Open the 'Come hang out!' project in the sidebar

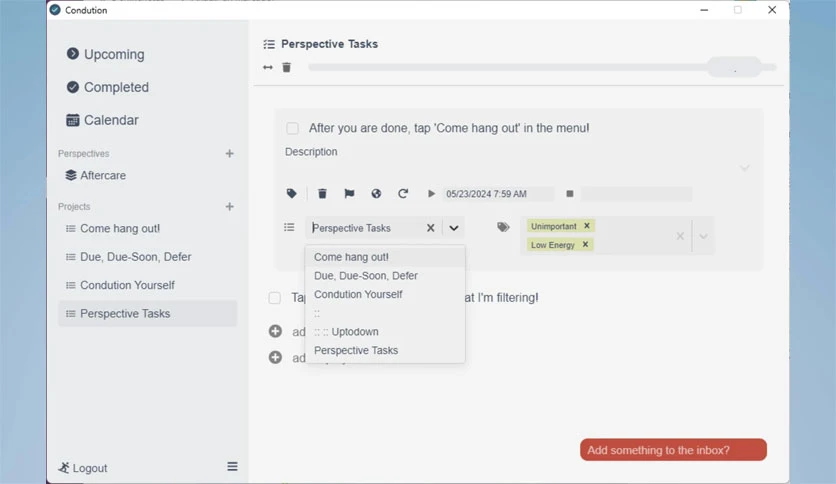point(112,228)
